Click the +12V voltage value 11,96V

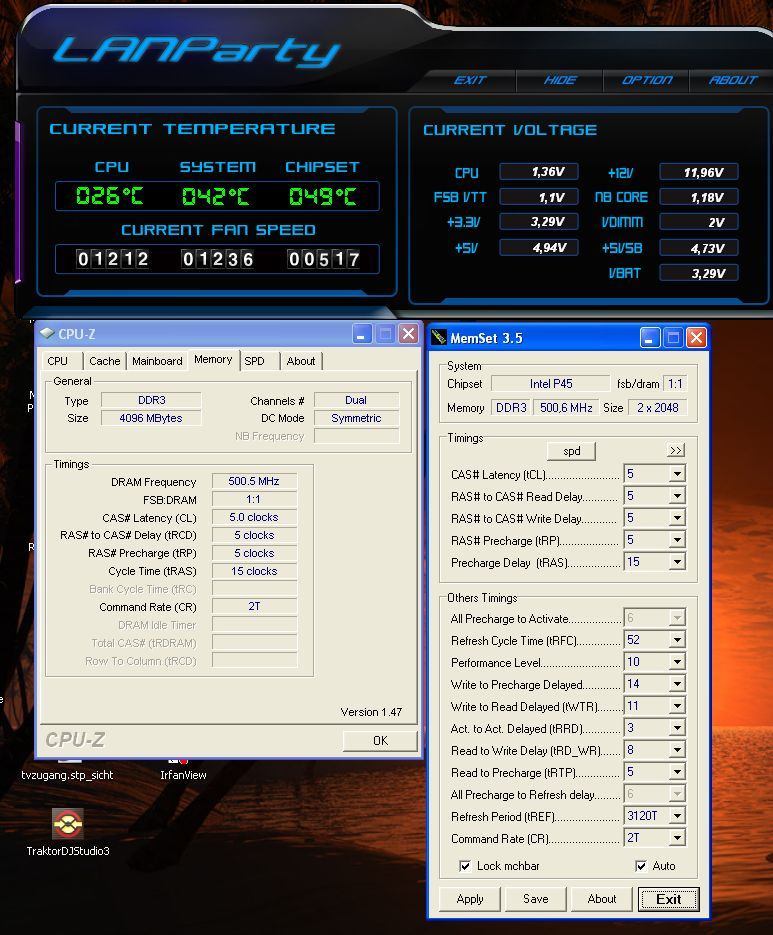(699, 172)
